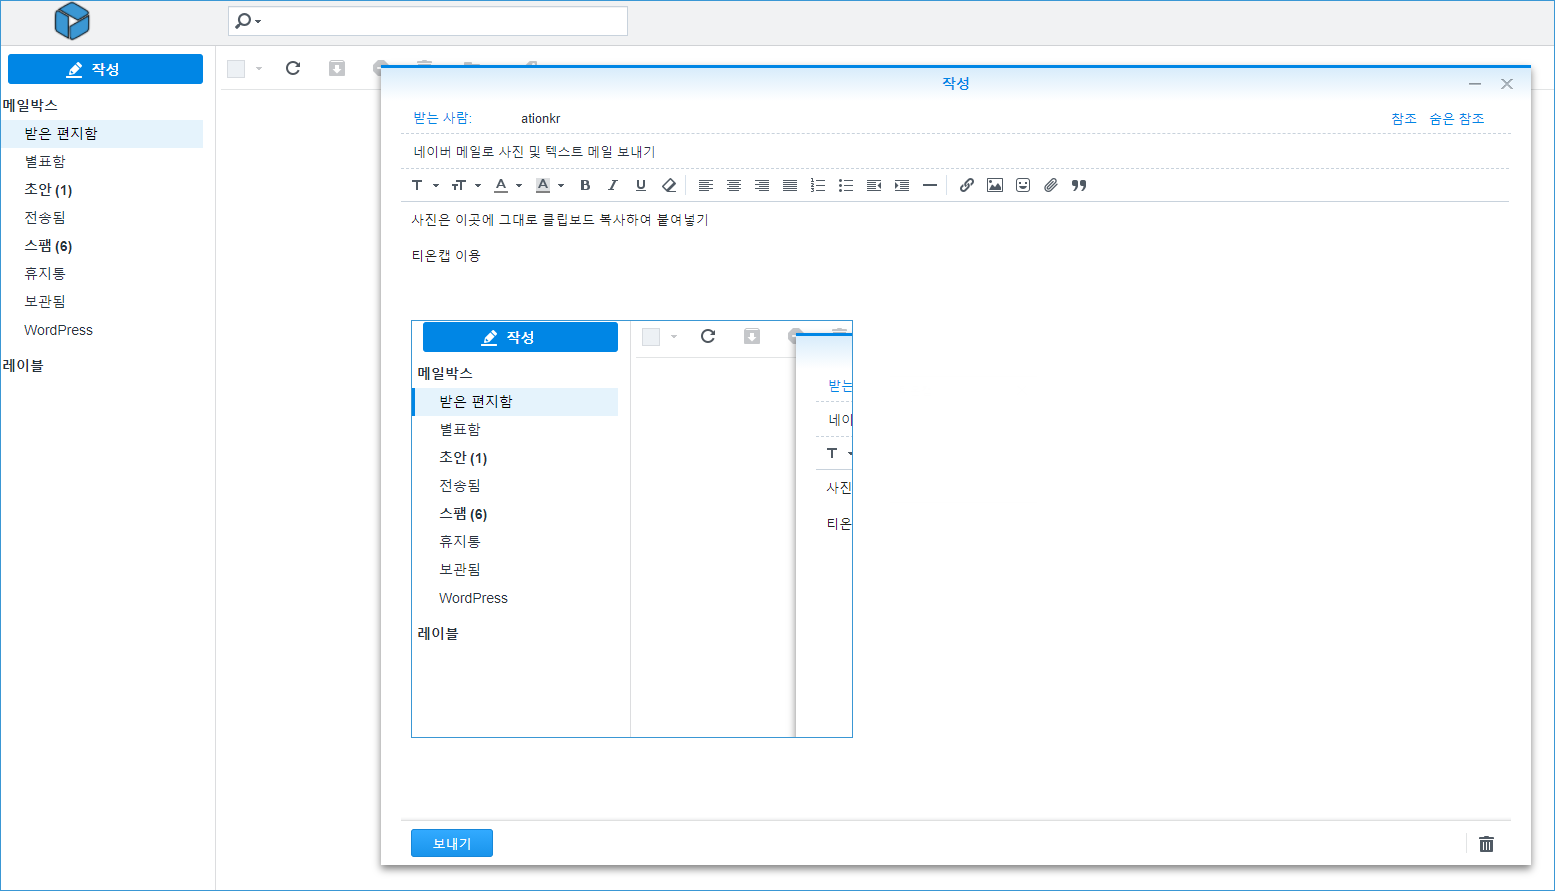This screenshot has height=891, width=1555.
Task: Click the refresh icon in main mail toolbar
Action: pyautogui.click(x=293, y=68)
